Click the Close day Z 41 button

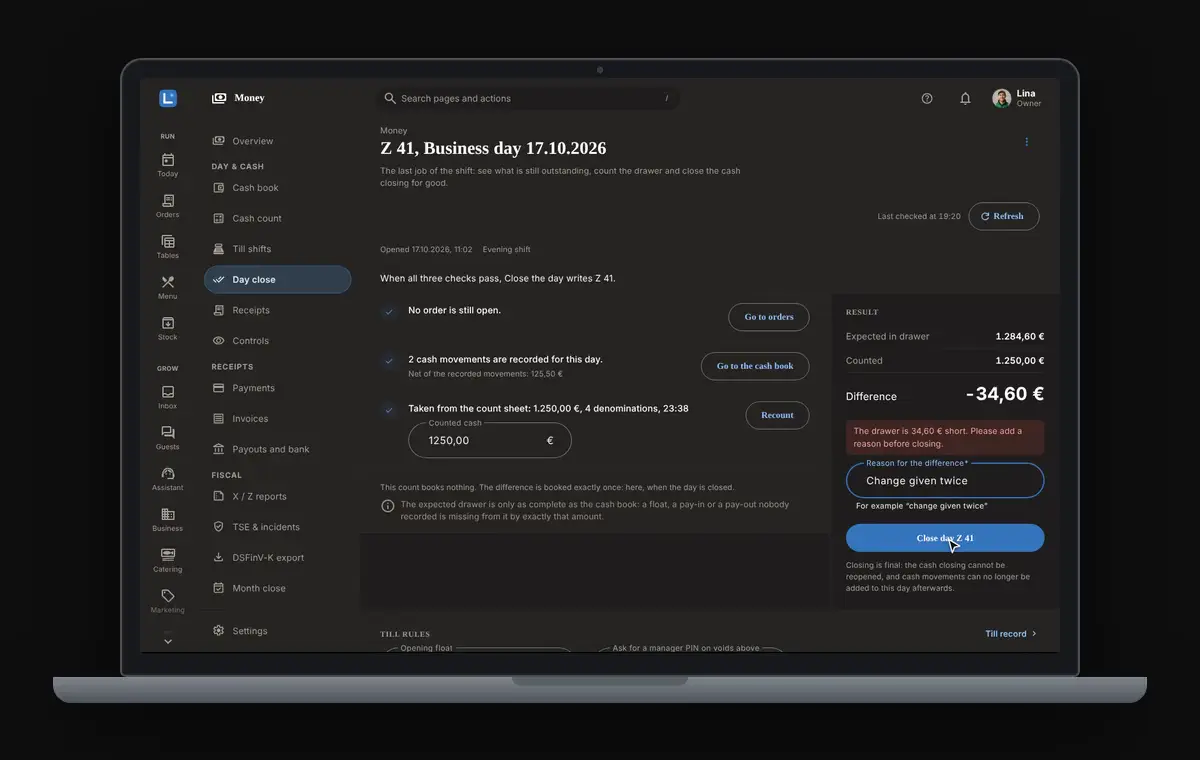[x=945, y=538]
